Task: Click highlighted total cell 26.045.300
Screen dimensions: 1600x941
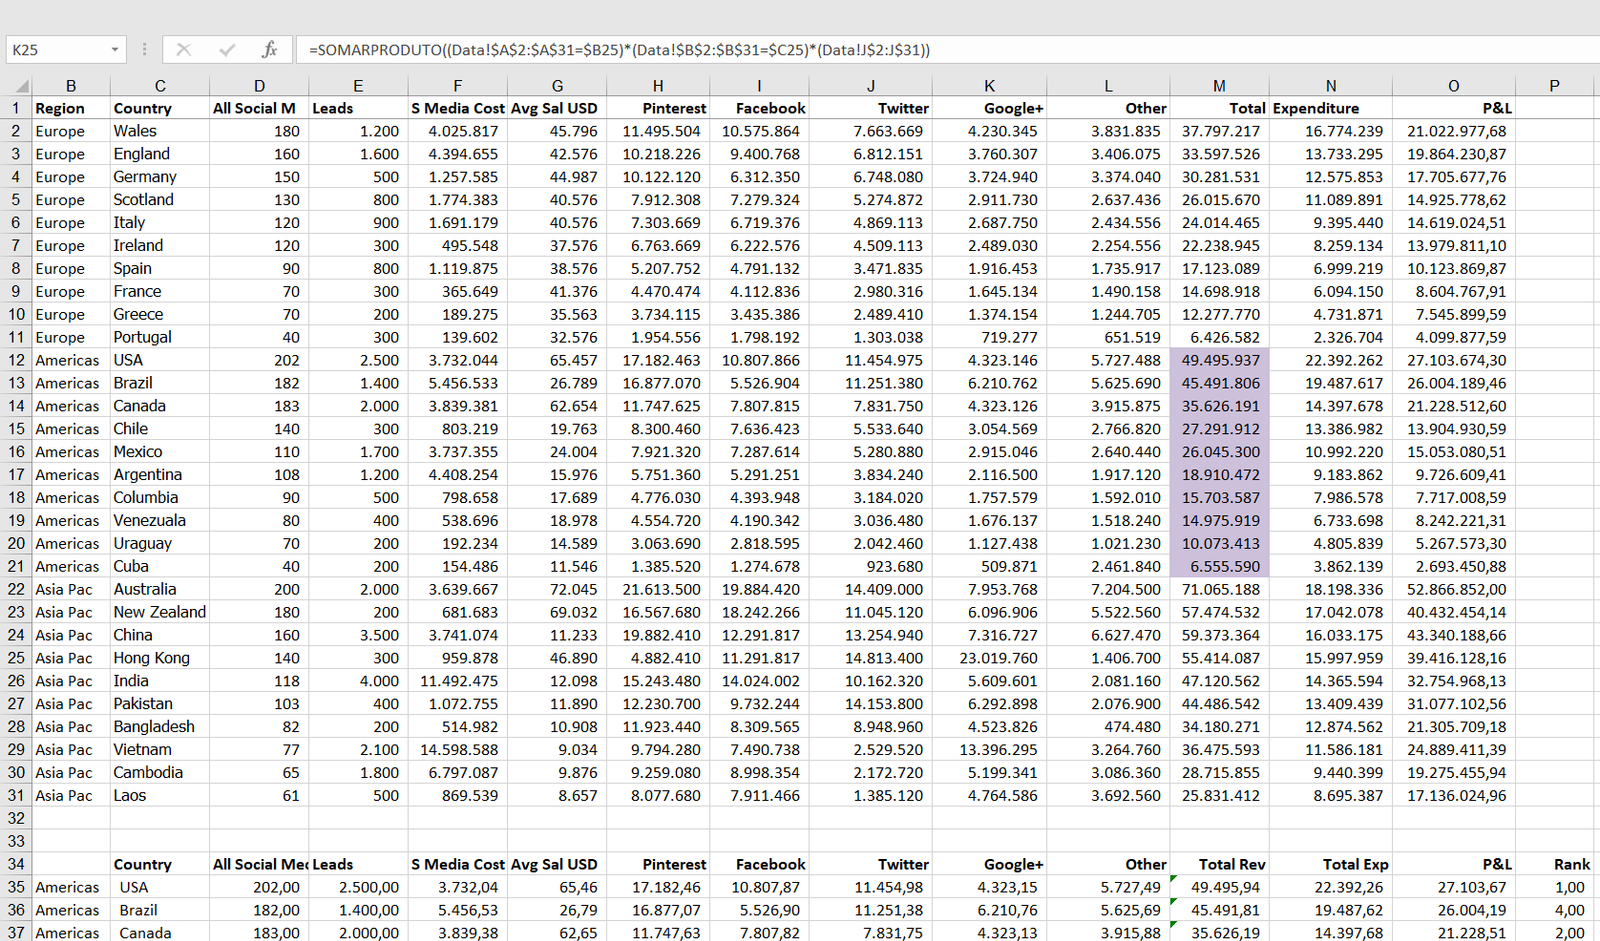Action: coord(1220,452)
